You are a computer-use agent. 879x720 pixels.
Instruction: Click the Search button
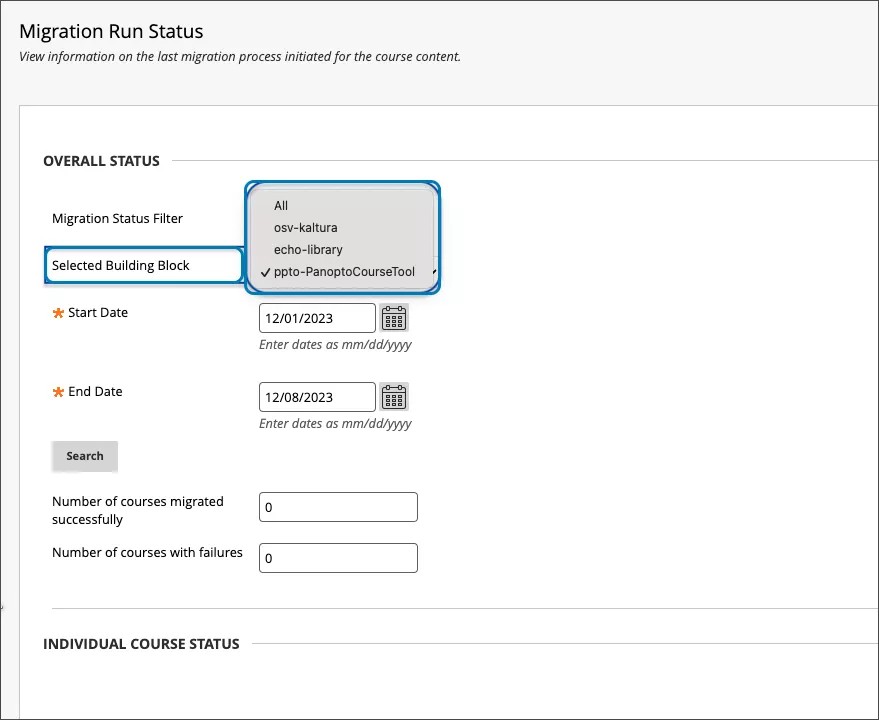tap(84, 456)
